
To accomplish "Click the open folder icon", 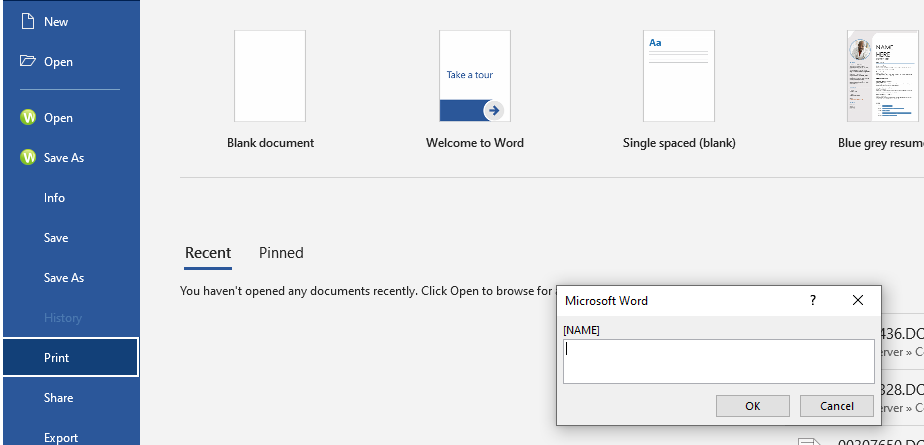I will tap(28, 61).
